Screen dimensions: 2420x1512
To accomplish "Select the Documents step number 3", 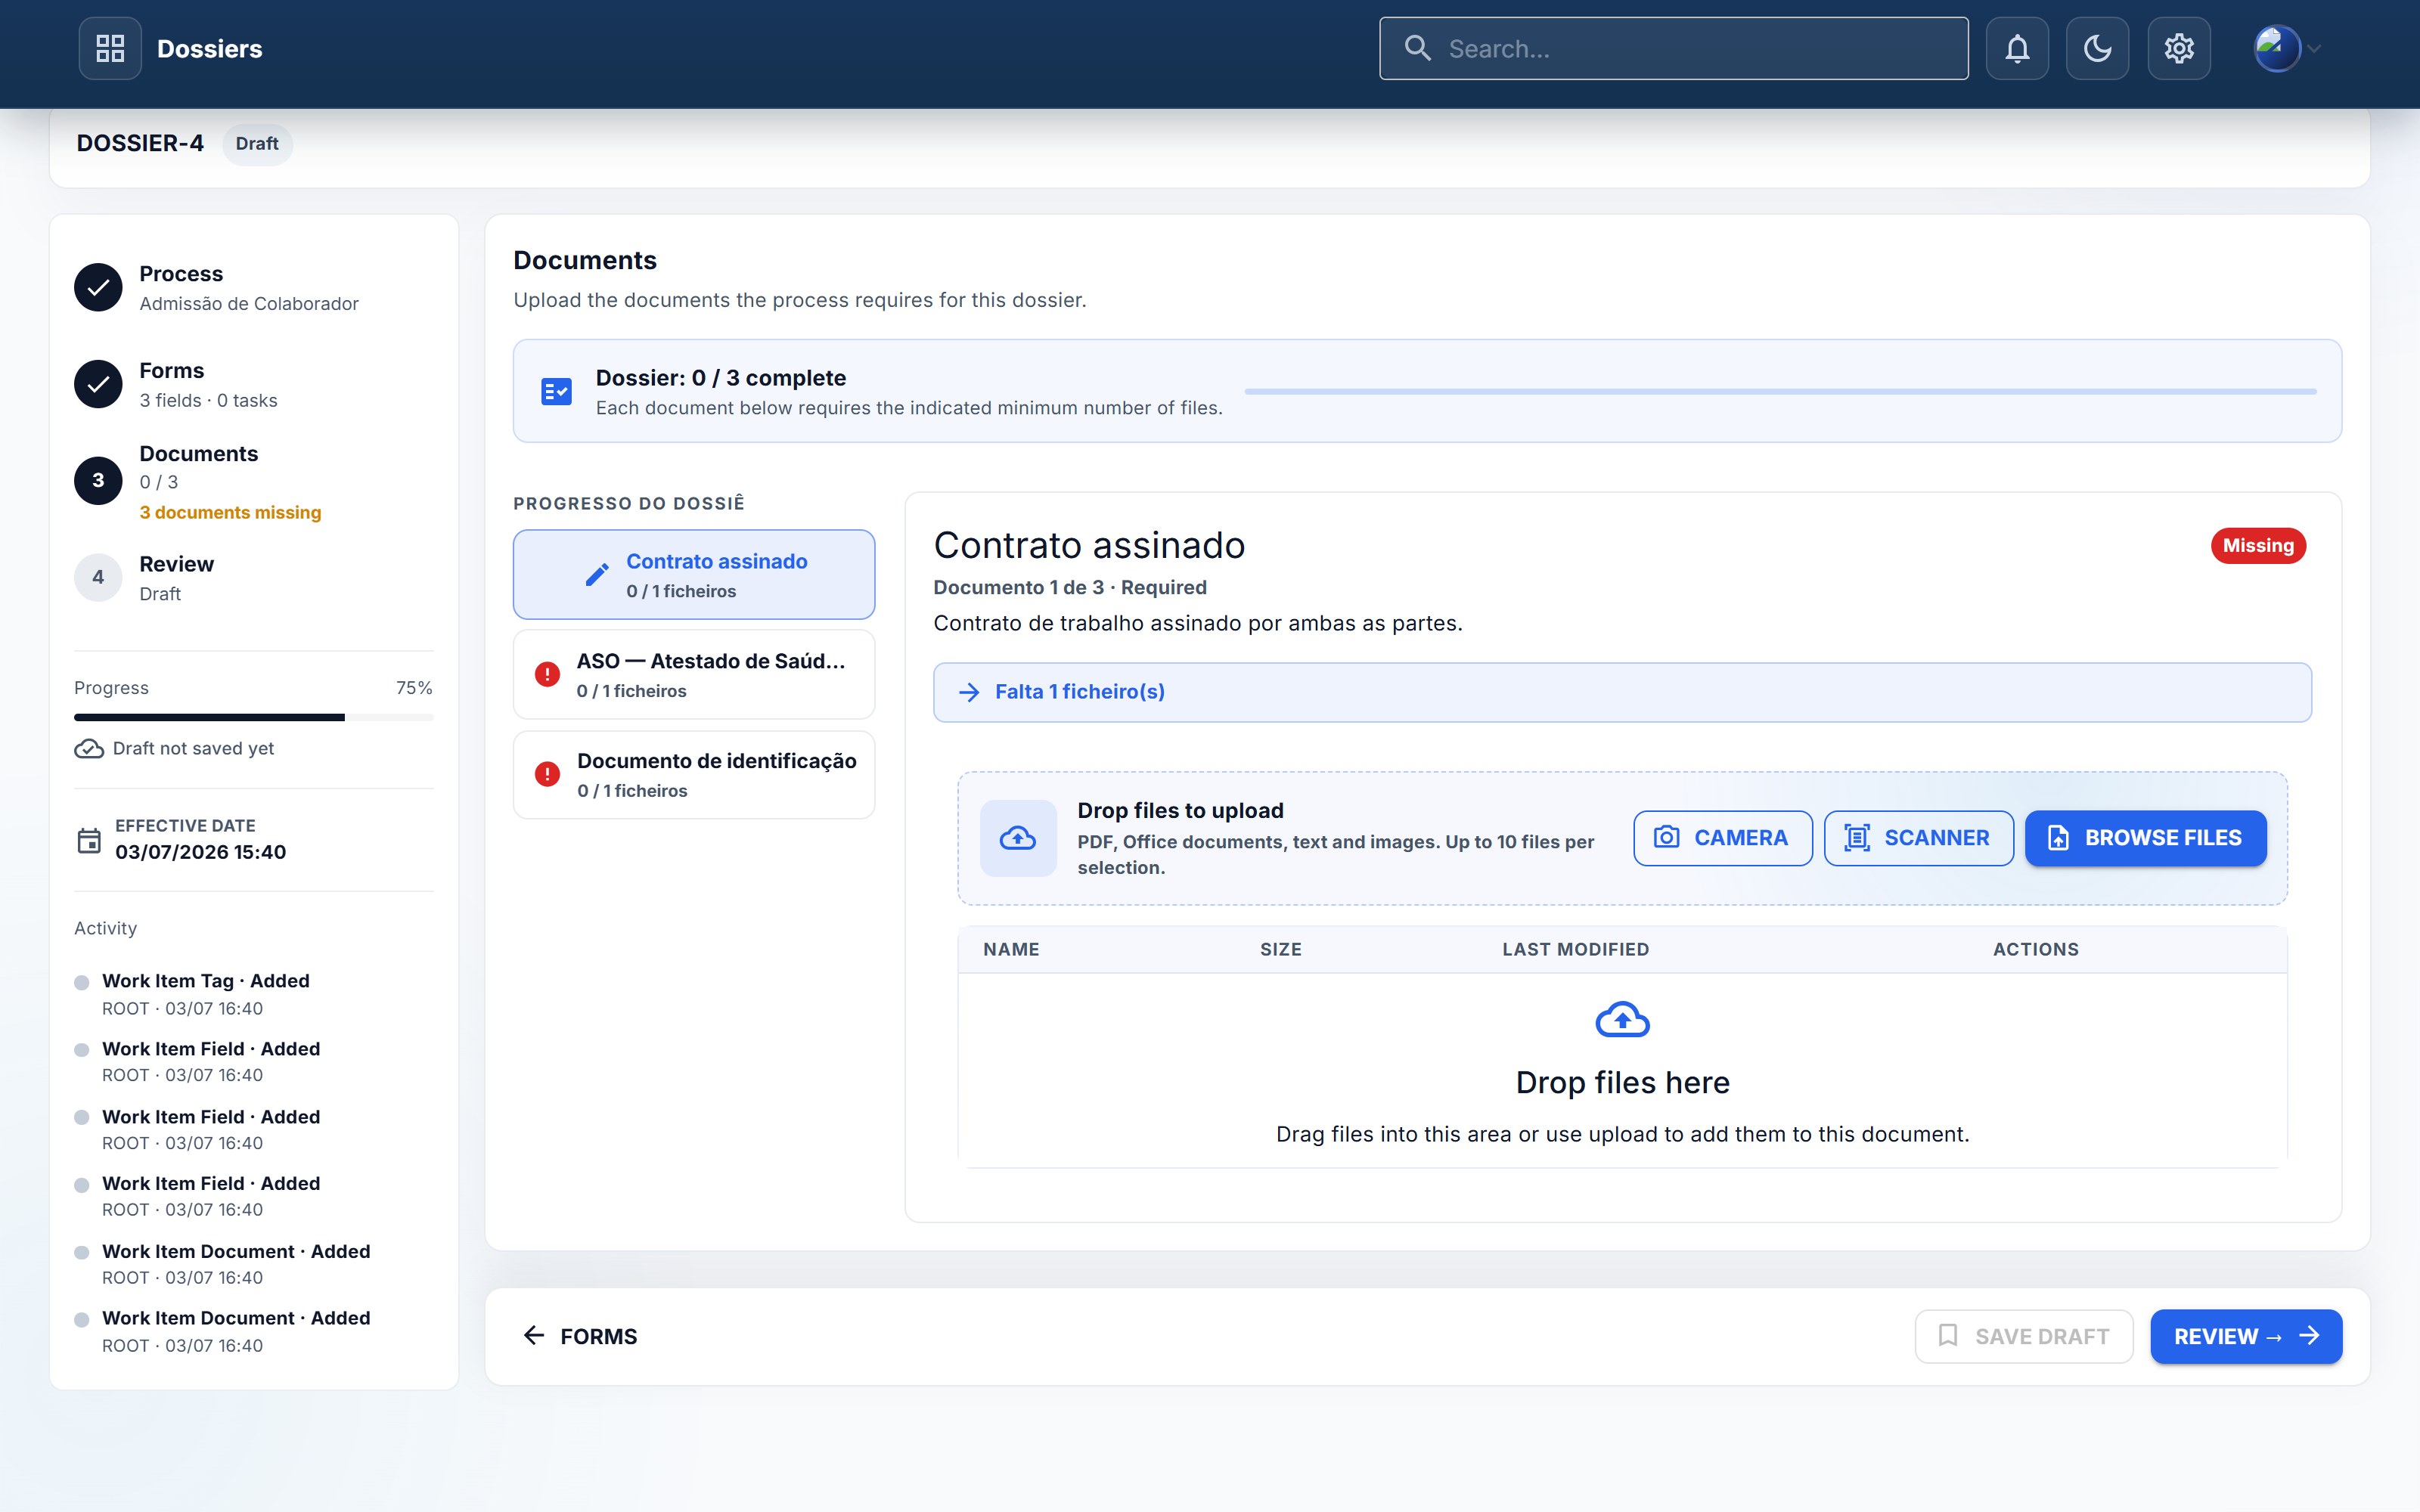I will (x=98, y=481).
